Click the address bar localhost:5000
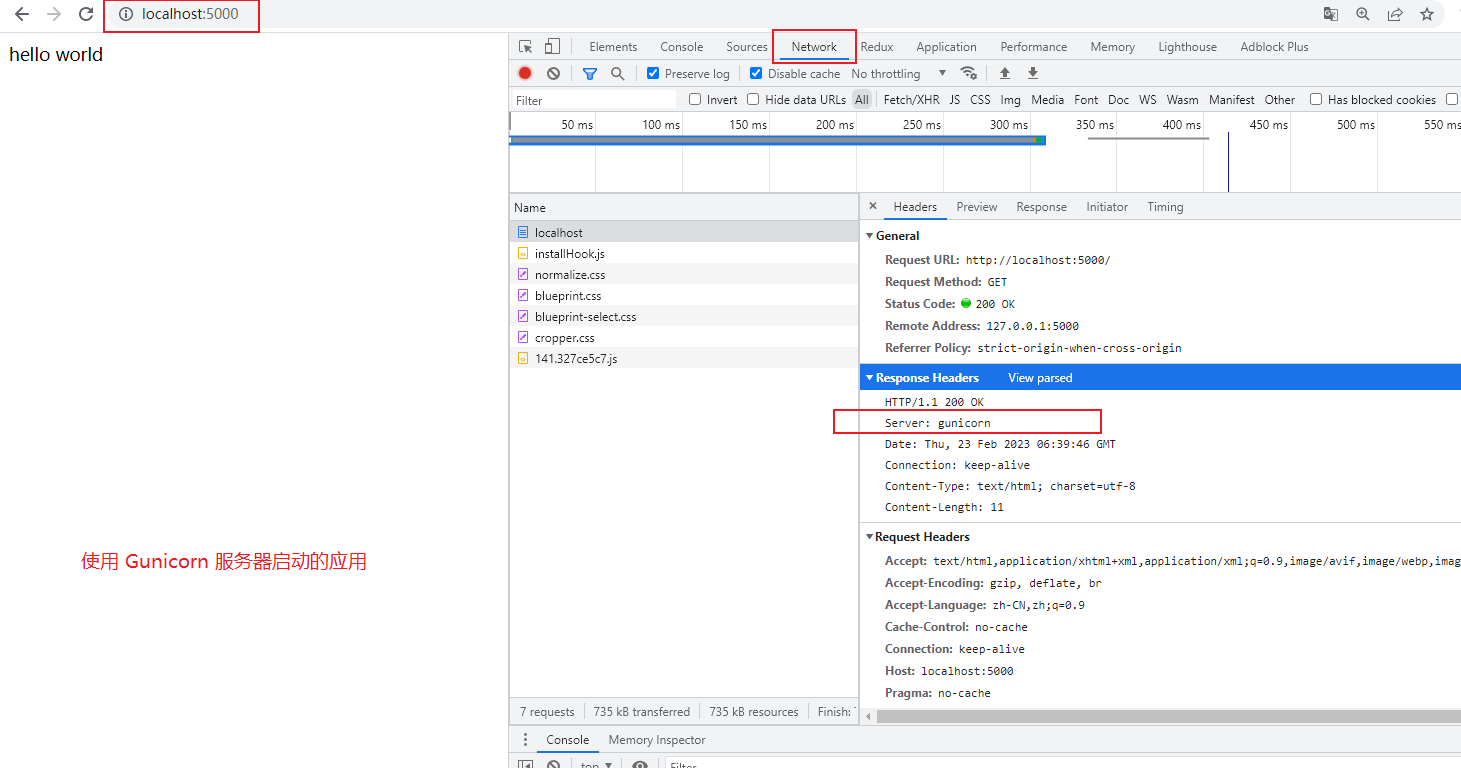 [x=190, y=14]
